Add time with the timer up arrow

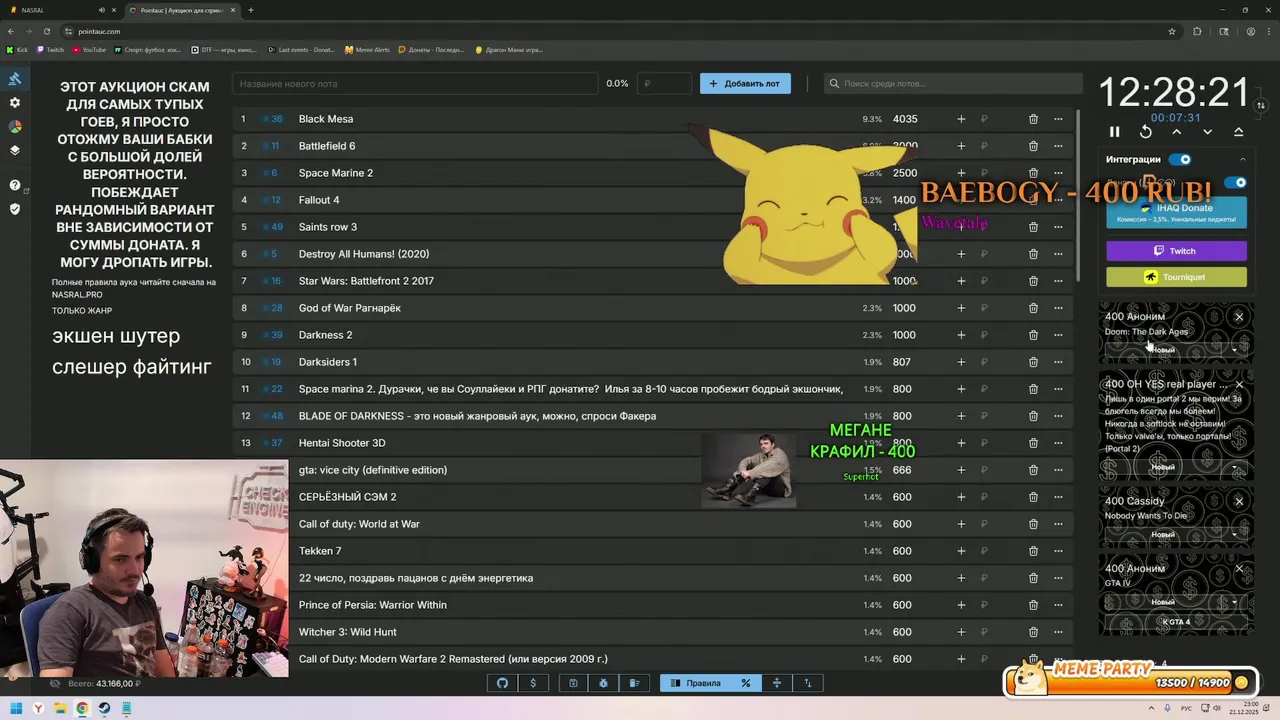[x=1177, y=132]
